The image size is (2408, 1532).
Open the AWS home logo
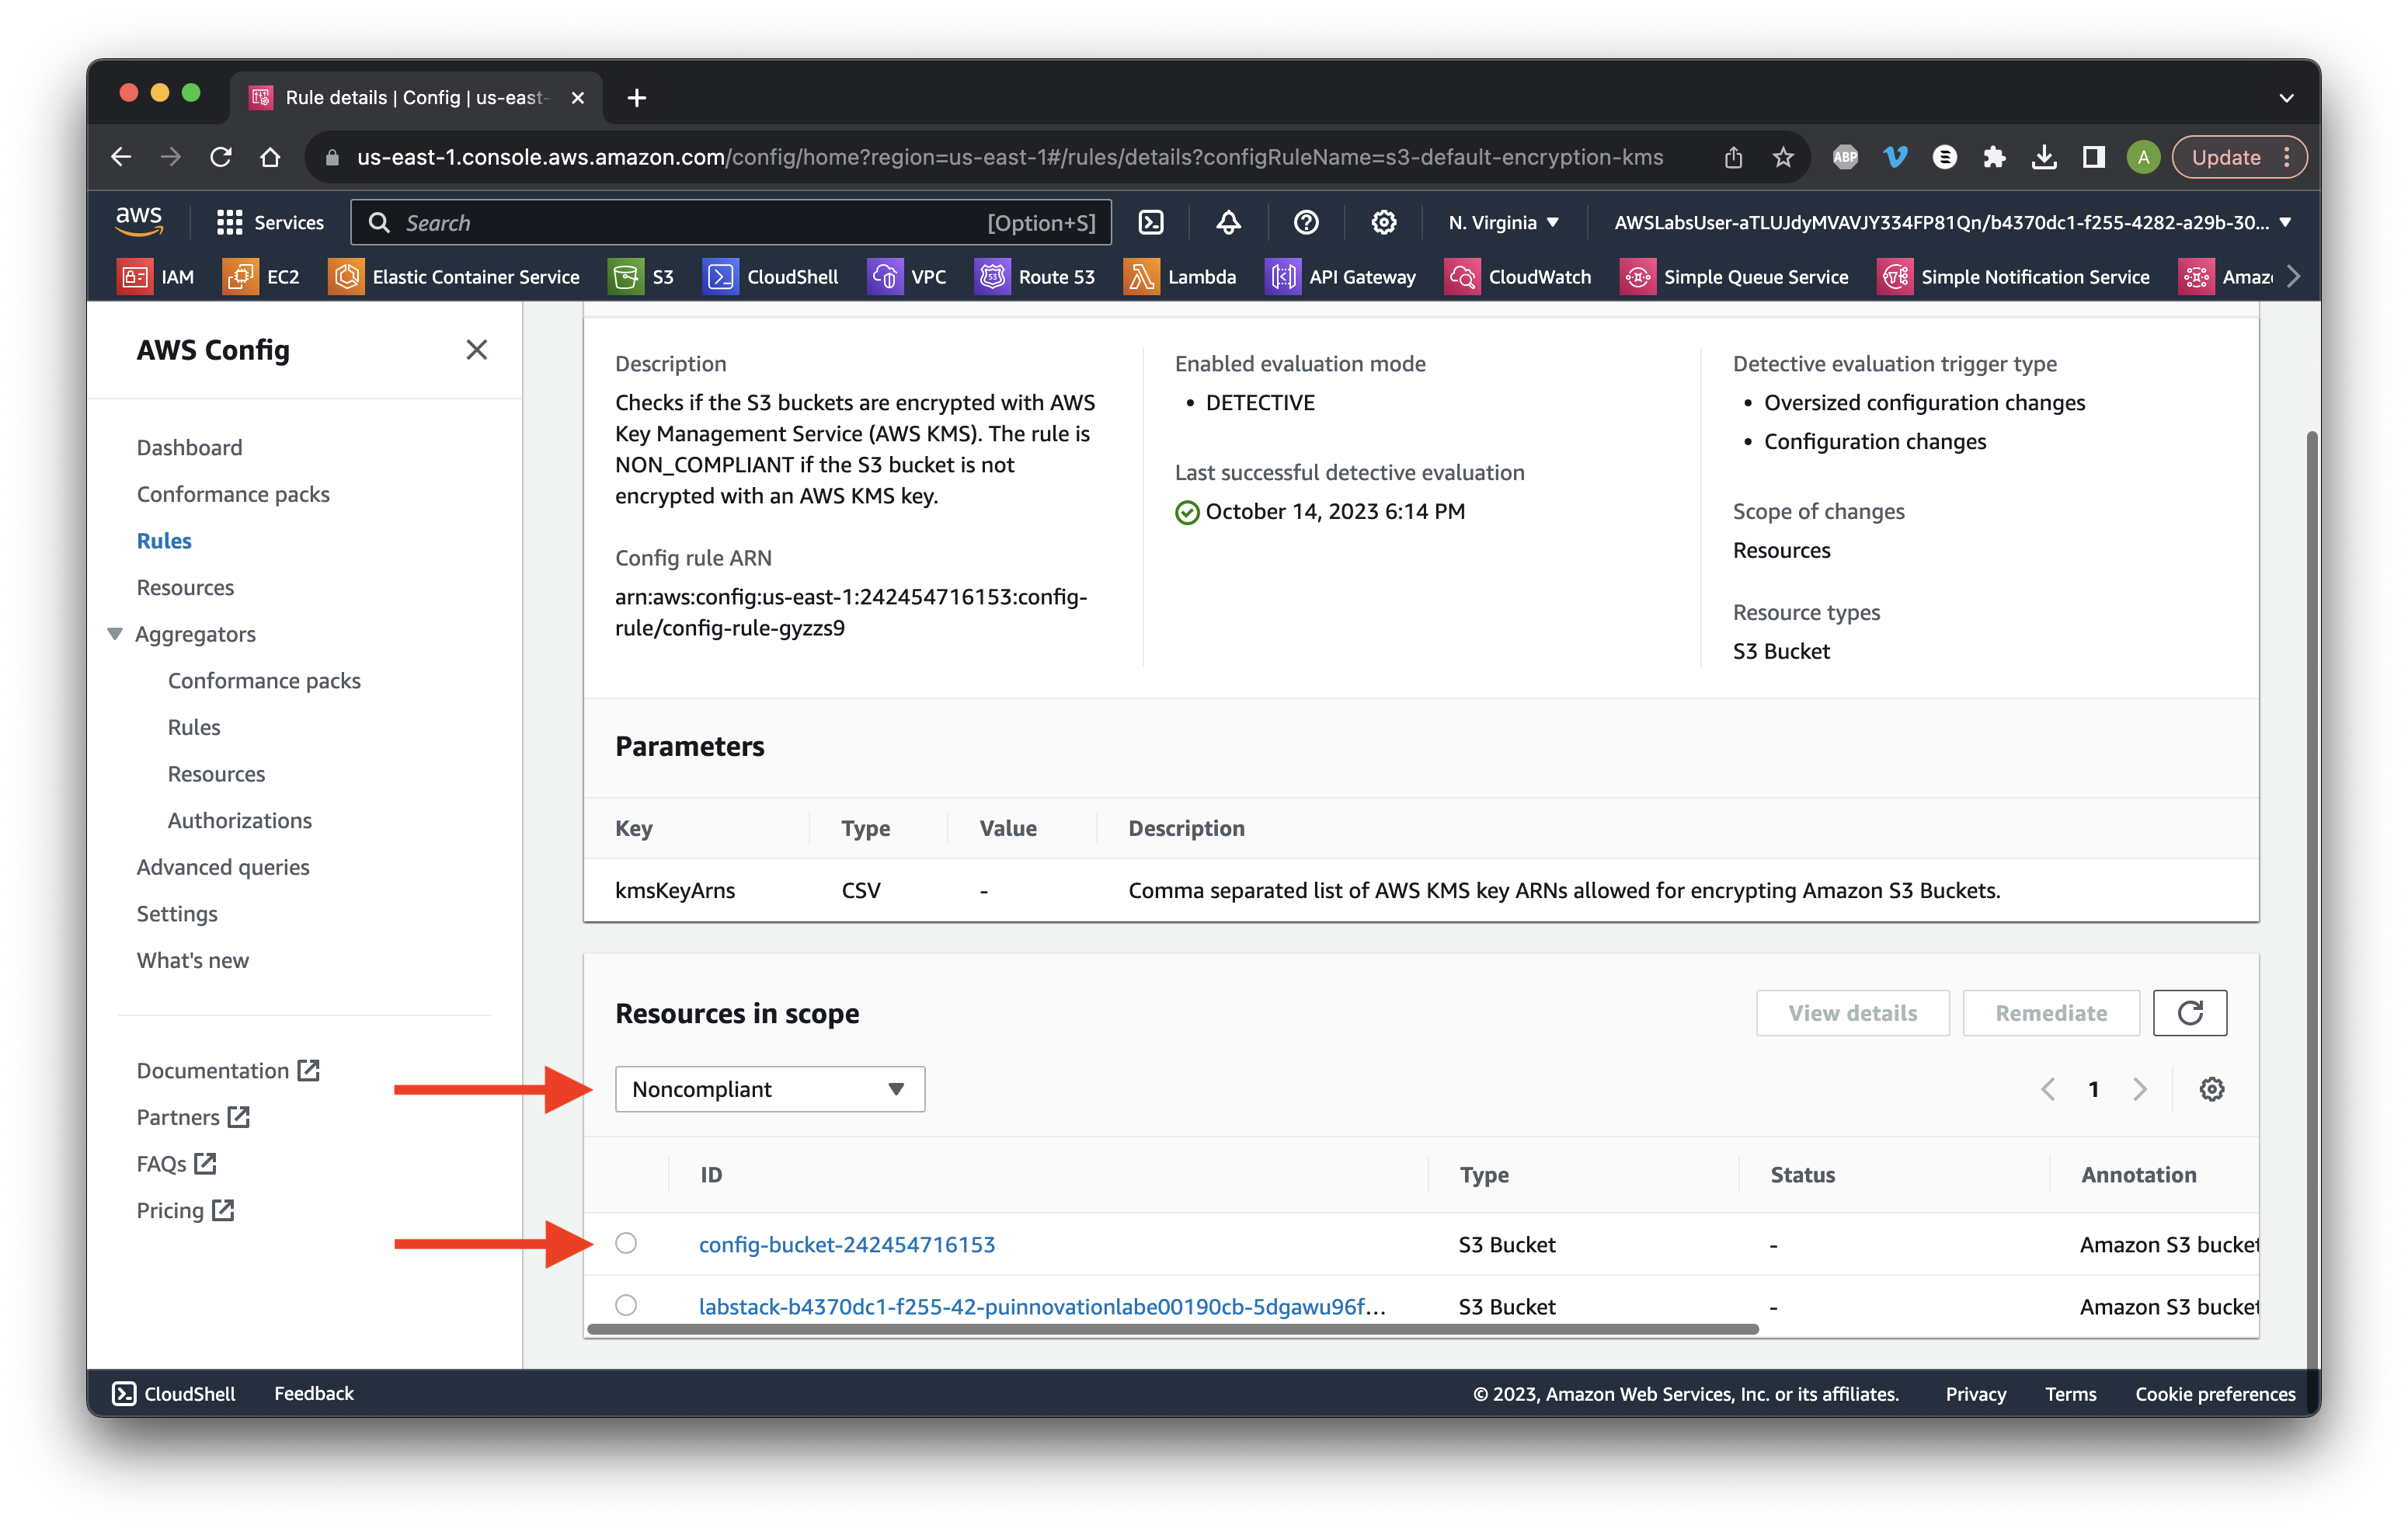tap(139, 221)
